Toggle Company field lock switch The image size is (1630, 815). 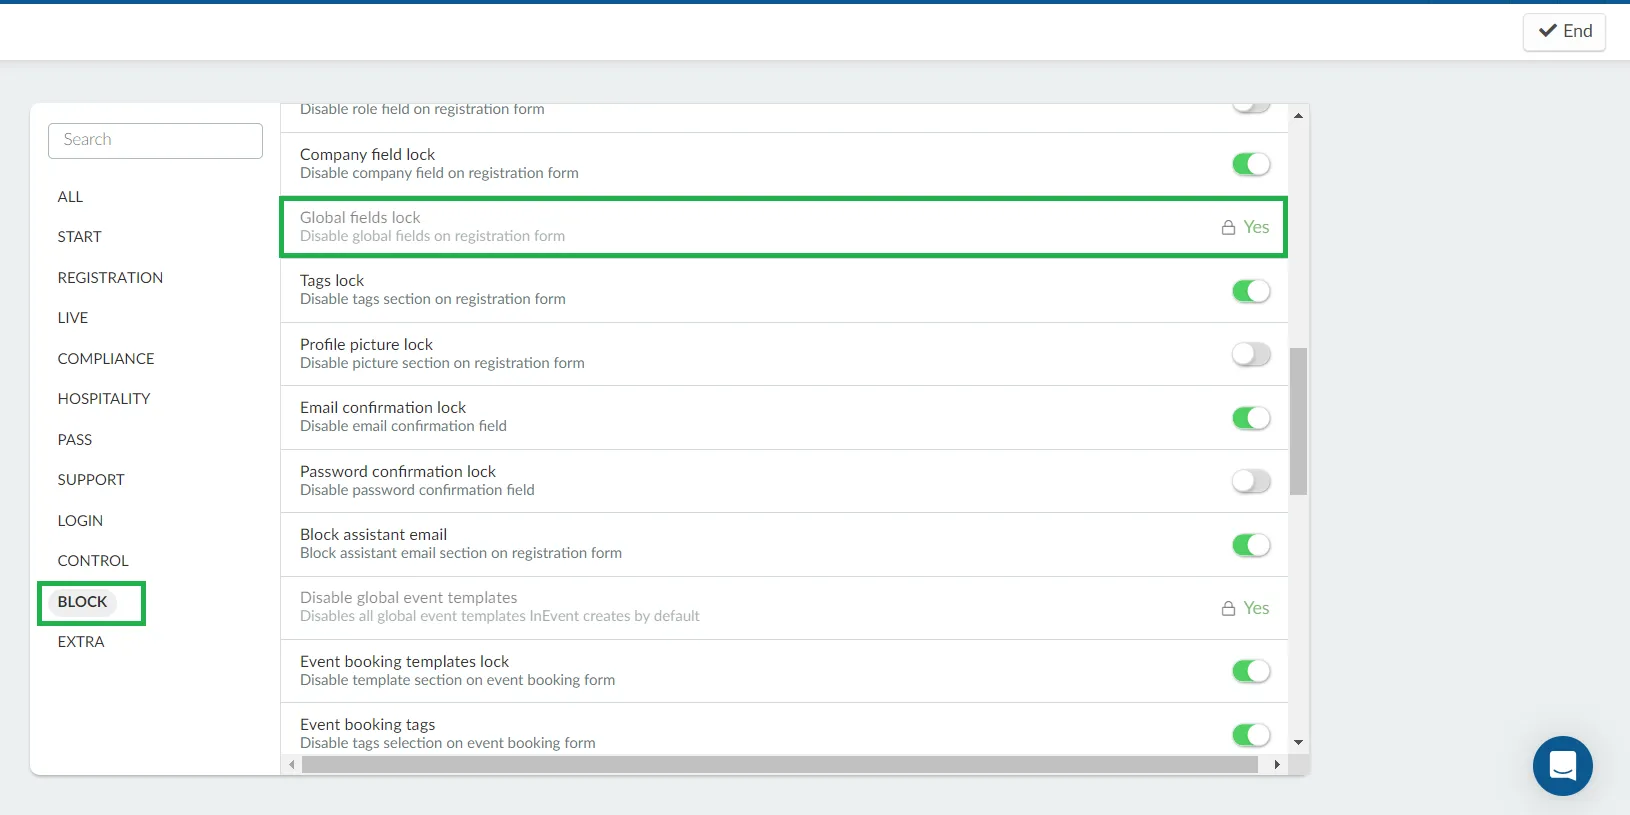(x=1251, y=164)
